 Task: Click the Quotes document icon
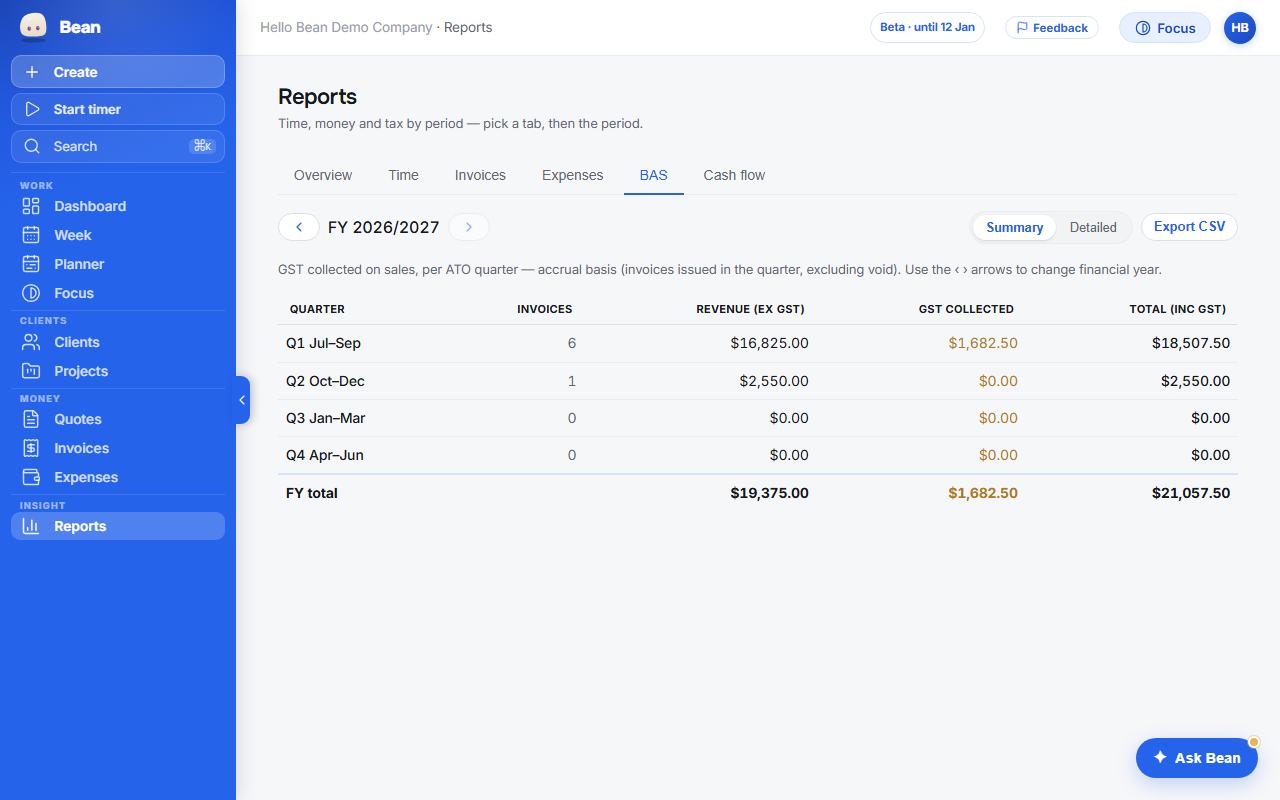[31, 419]
